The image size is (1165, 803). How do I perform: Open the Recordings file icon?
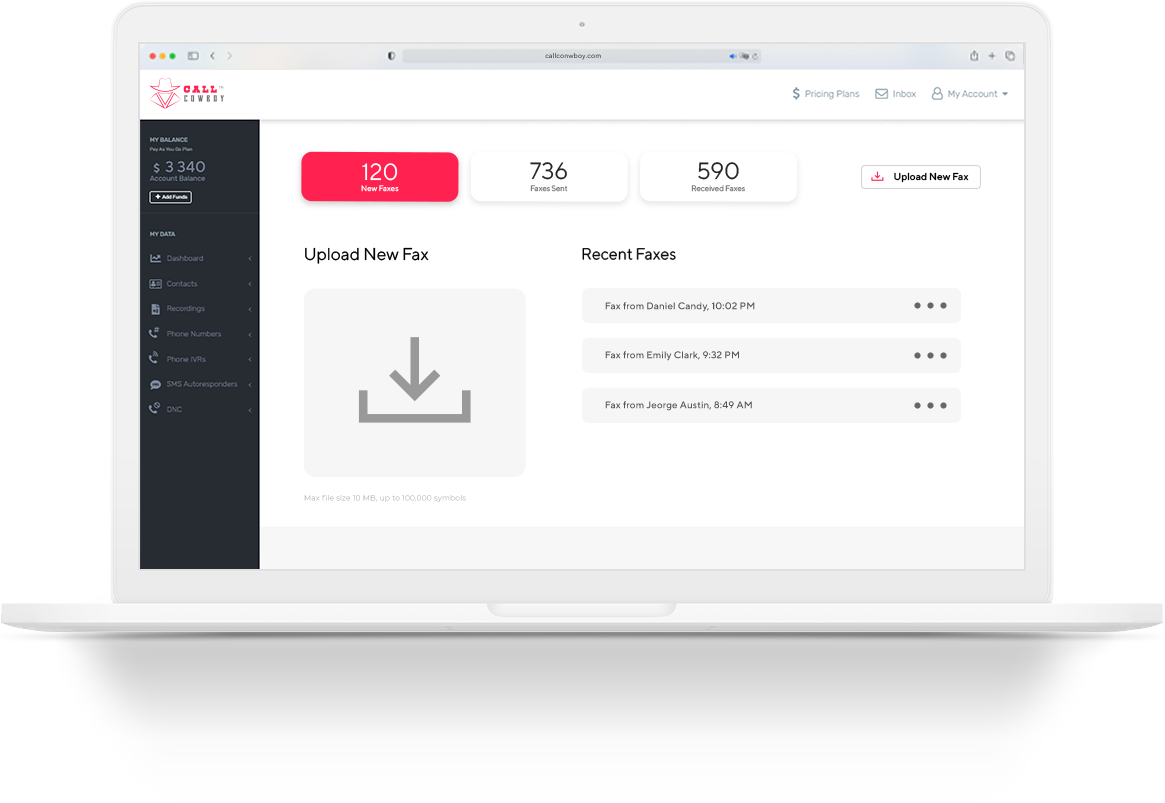point(155,309)
